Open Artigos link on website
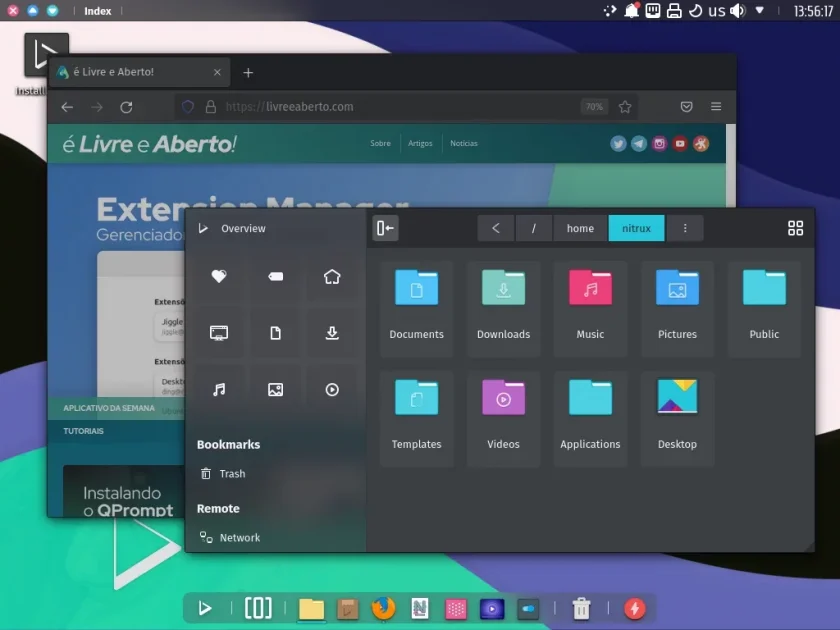 (x=420, y=143)
